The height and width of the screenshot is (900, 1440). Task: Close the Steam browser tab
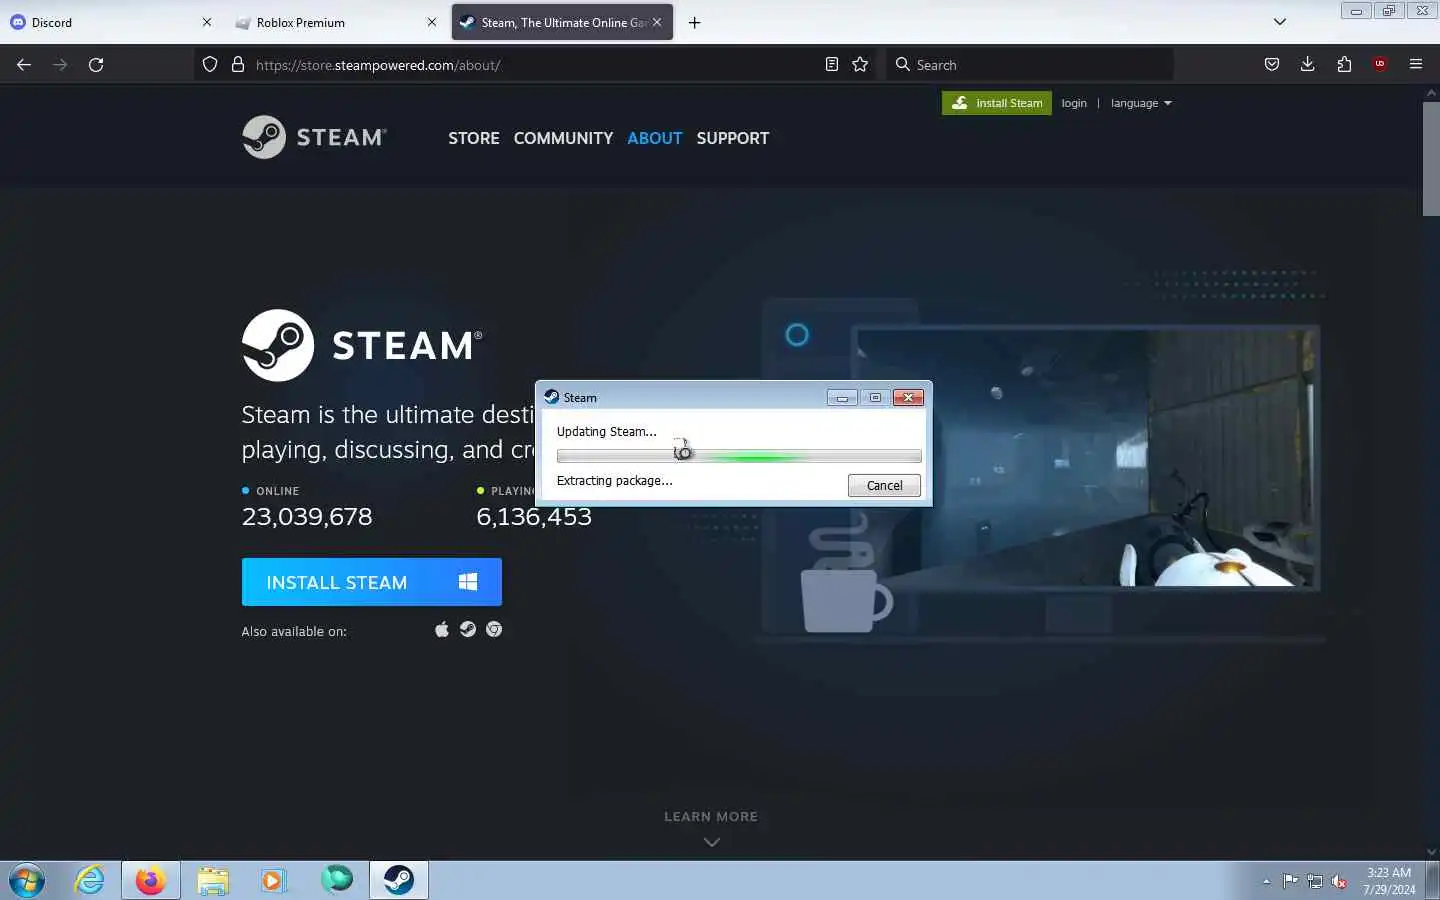pyautogui.click(x=657, y=22)
